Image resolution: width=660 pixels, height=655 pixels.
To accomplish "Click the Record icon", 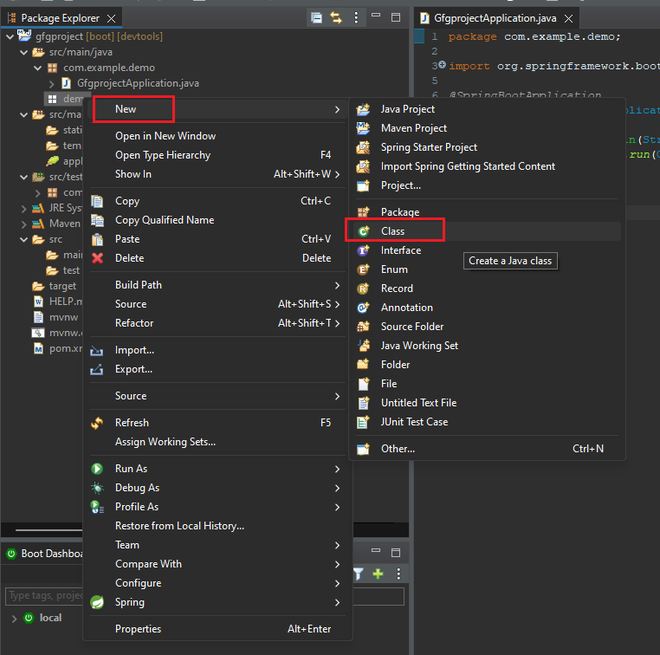I will 363,289.
